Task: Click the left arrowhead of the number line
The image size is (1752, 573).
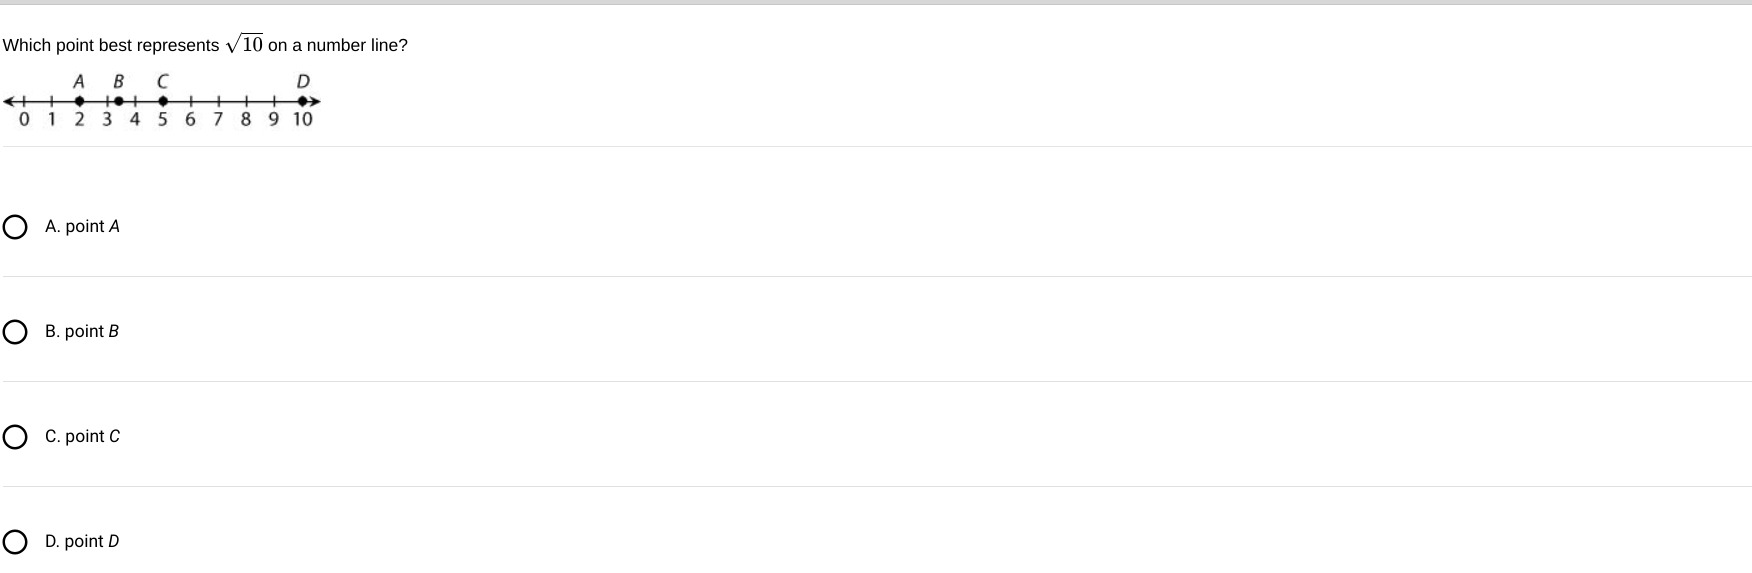Action: [10, 101]
